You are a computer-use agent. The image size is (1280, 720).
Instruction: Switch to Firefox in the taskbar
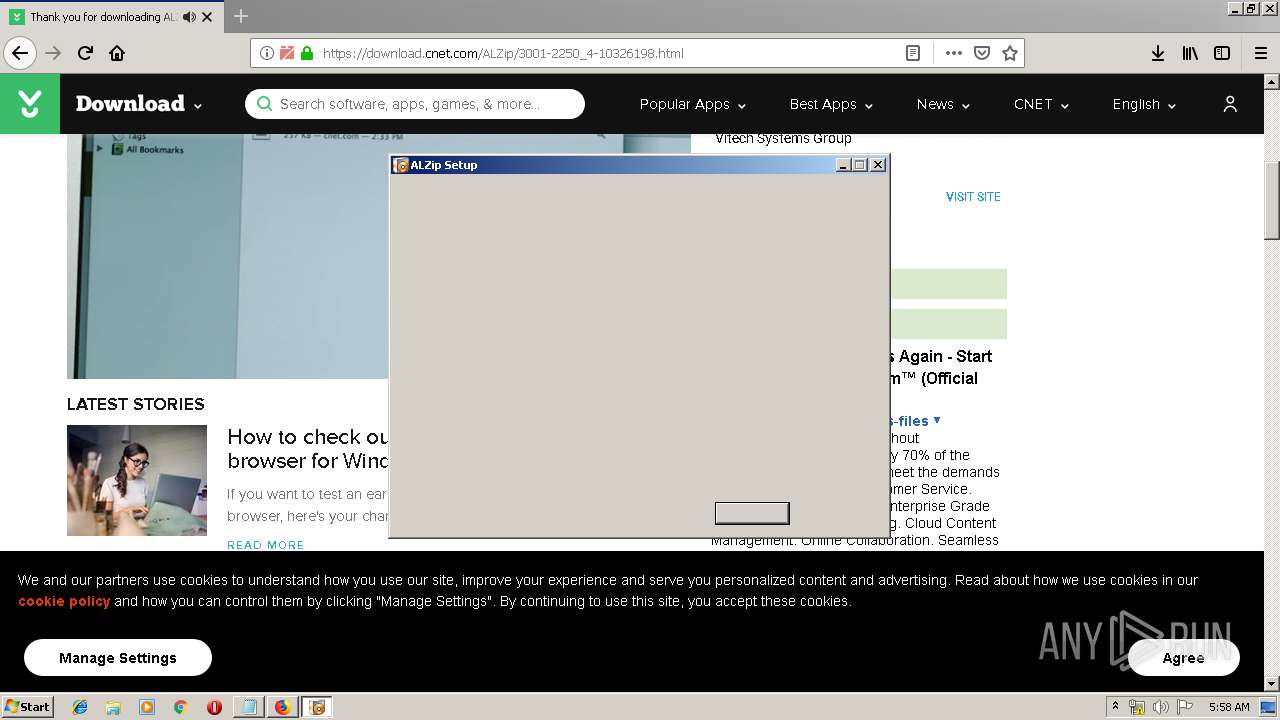point(282,707)
